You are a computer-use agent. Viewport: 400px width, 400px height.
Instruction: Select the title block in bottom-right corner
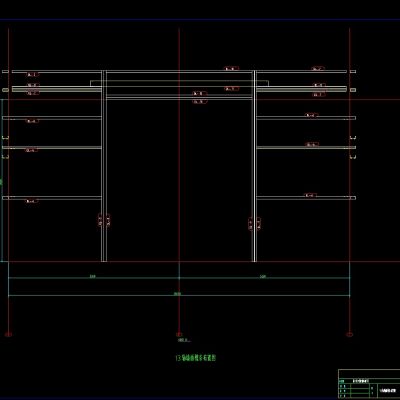click(369, 383)
